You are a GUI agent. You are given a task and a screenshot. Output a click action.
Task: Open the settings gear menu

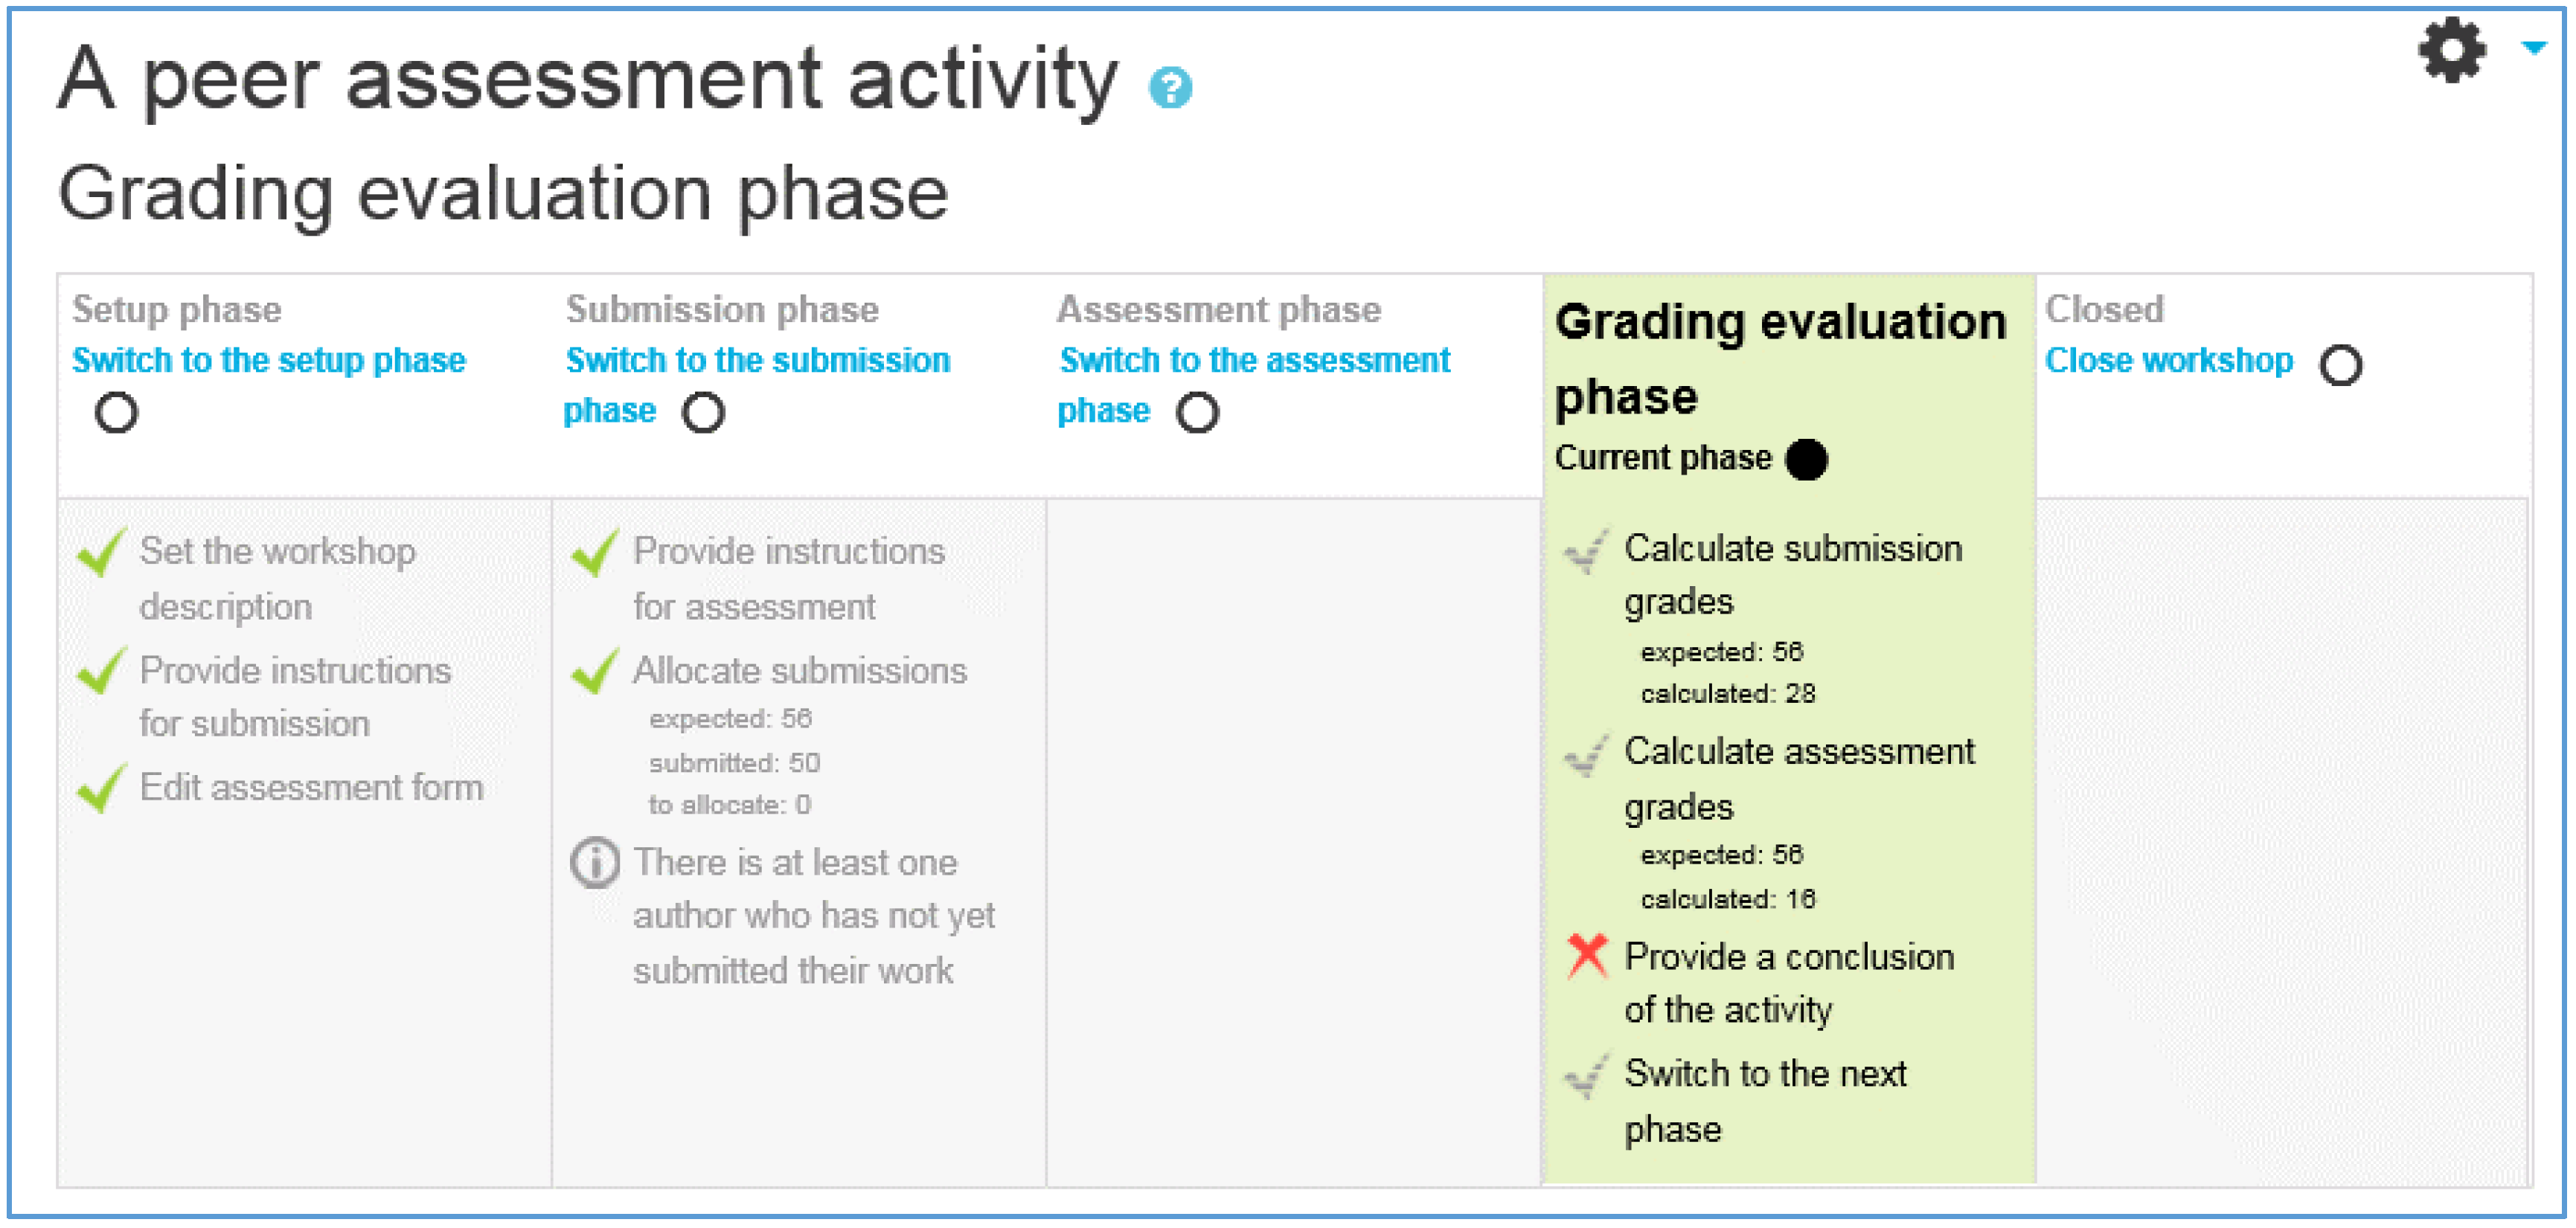click(x=2451, y=51)
